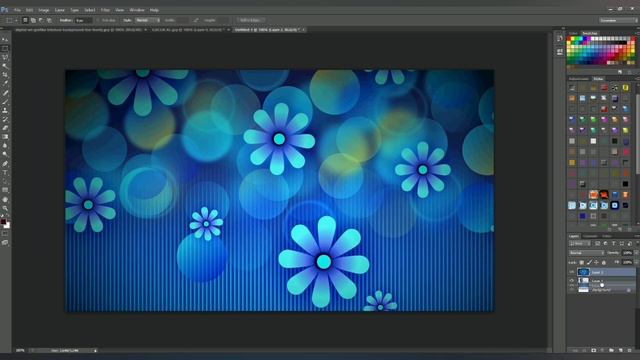Select the Pen tool
Image resolution: width=640 pixels, height=360 pixels.
click(x=5, y=164)
